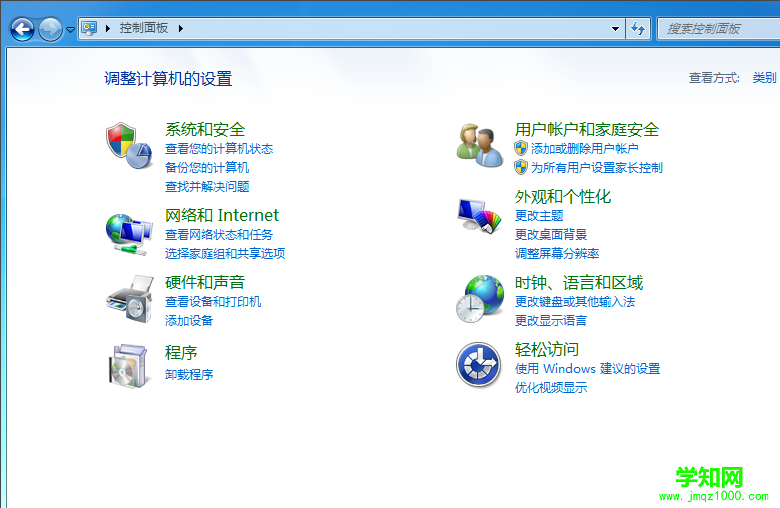Open 备份您的计算机 link
The width and height of the screenshot is (780, 508).
(207, 167)
